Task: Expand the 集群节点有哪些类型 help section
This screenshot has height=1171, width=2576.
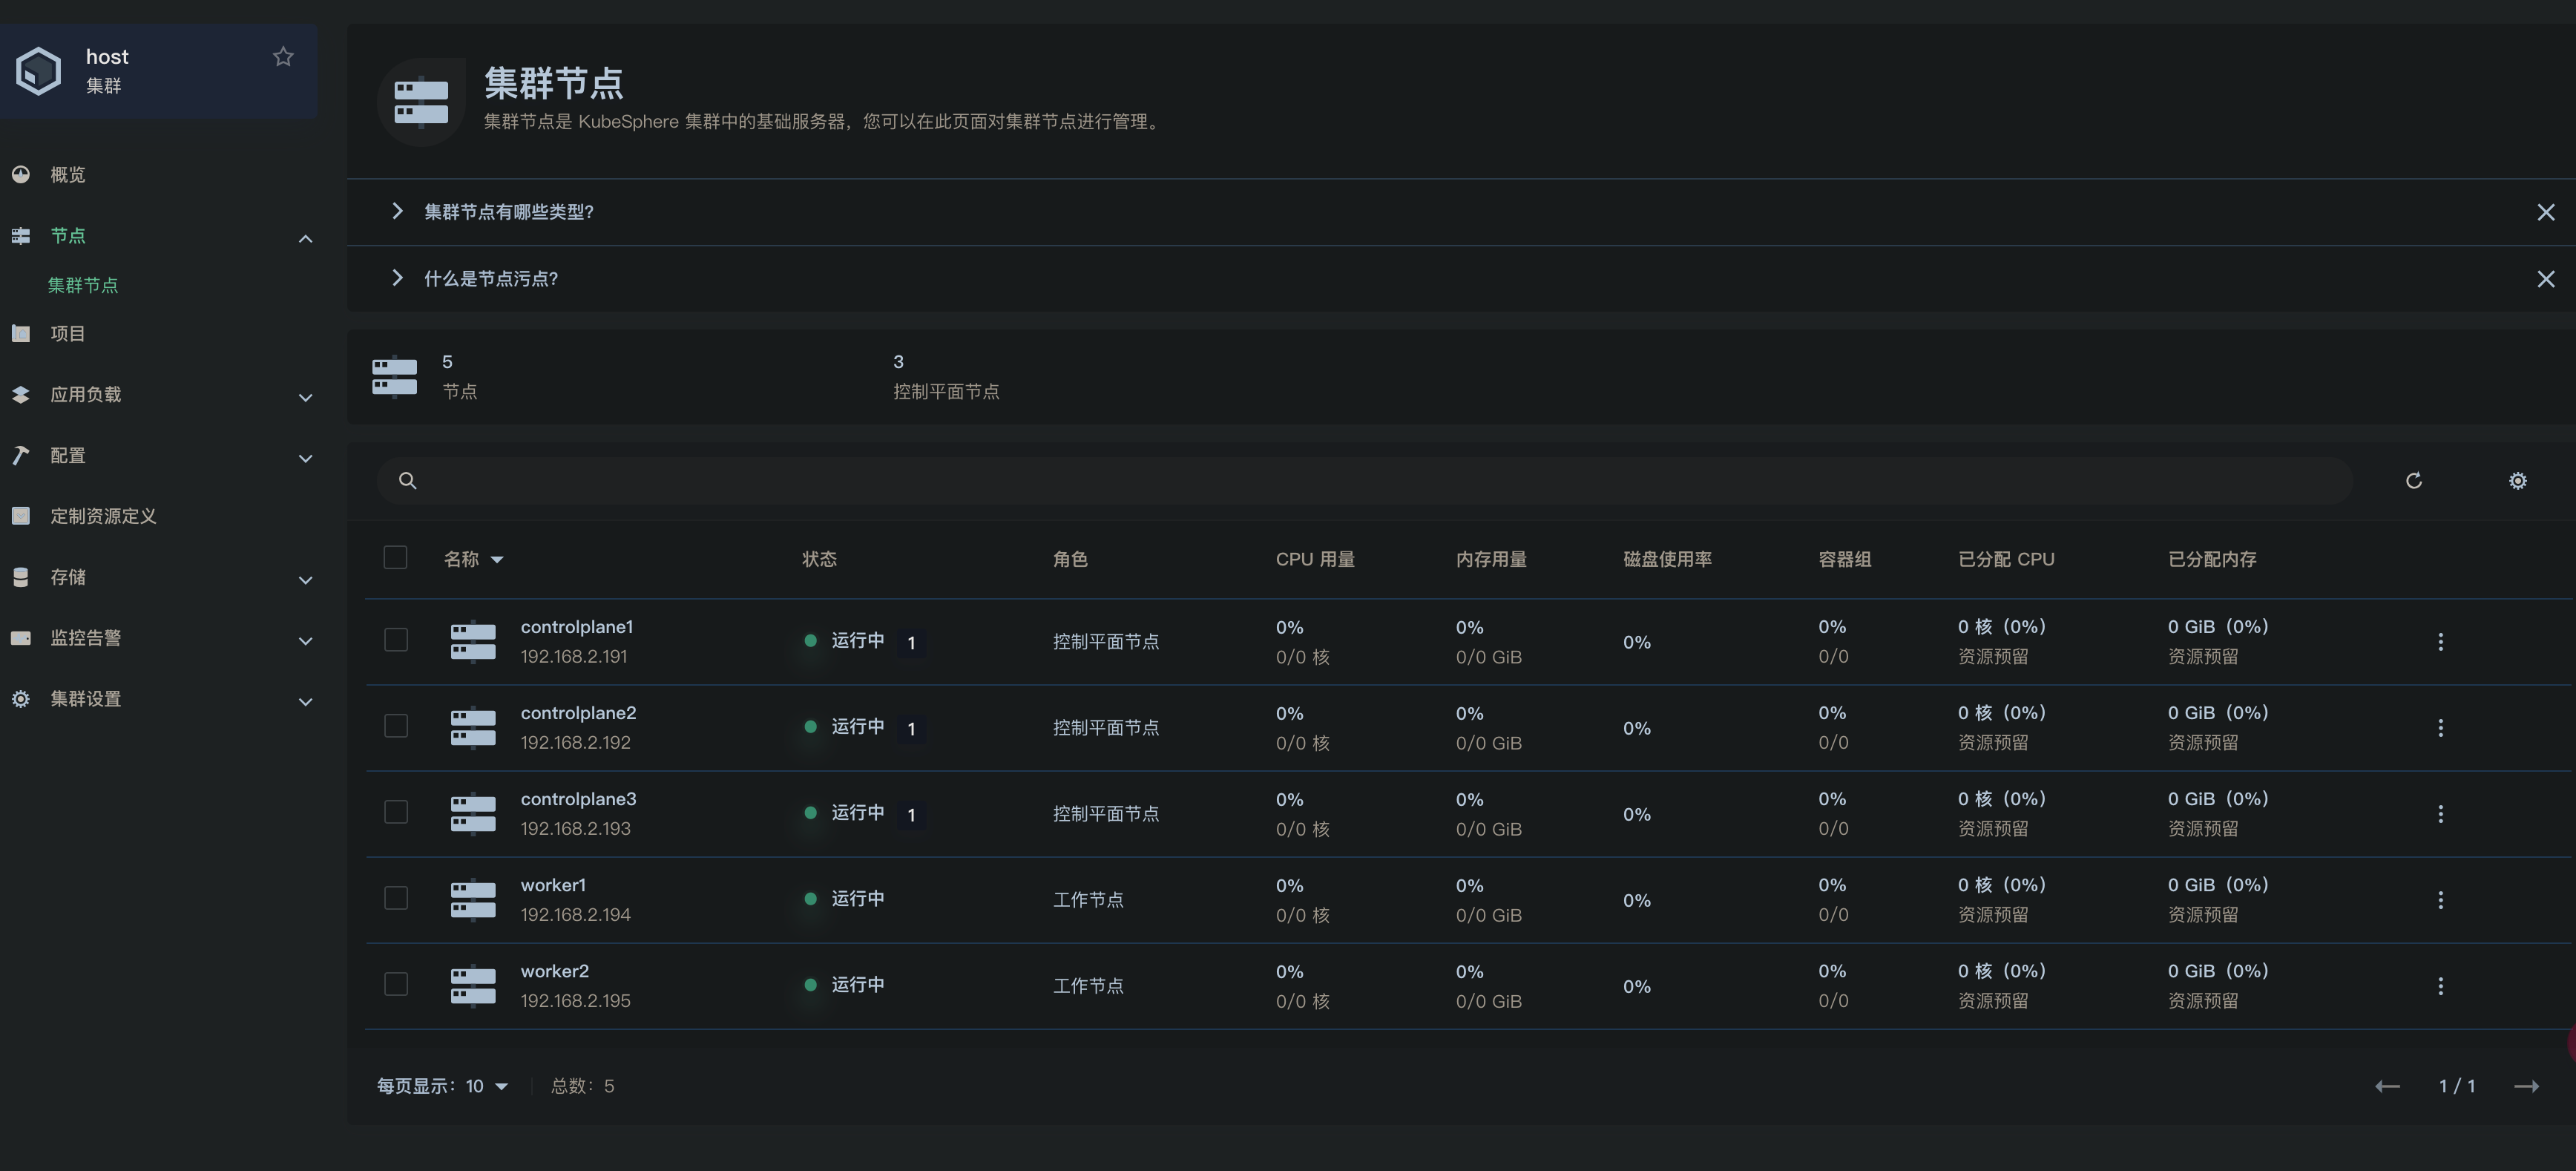Action: click(397, 211)
